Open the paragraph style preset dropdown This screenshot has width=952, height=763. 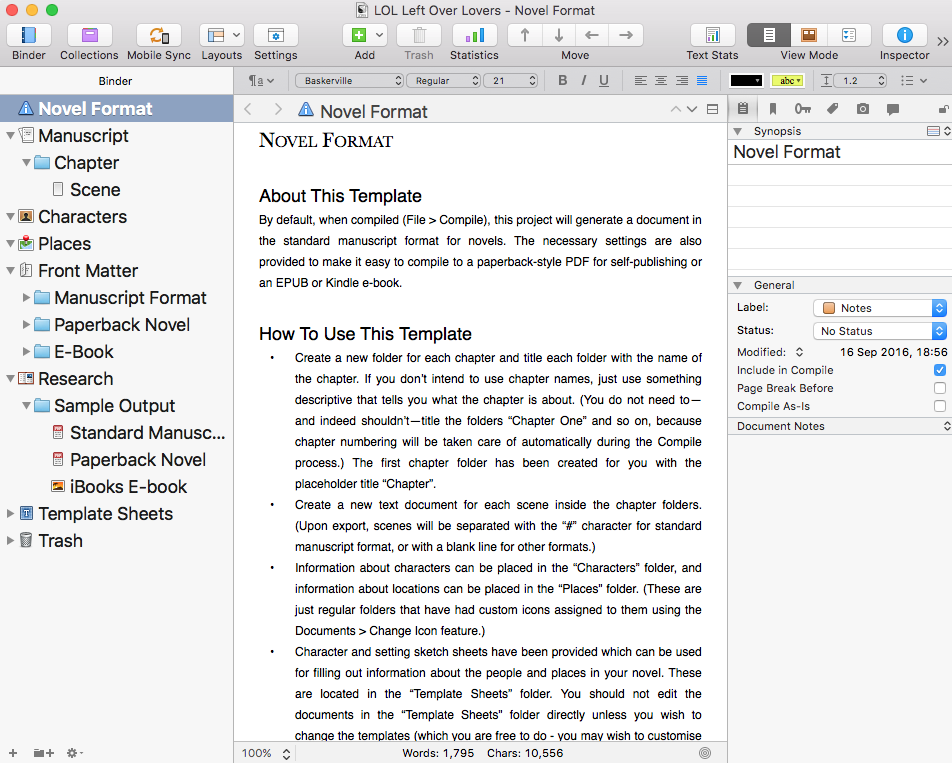pyautogui.click(x=261, y=81)
